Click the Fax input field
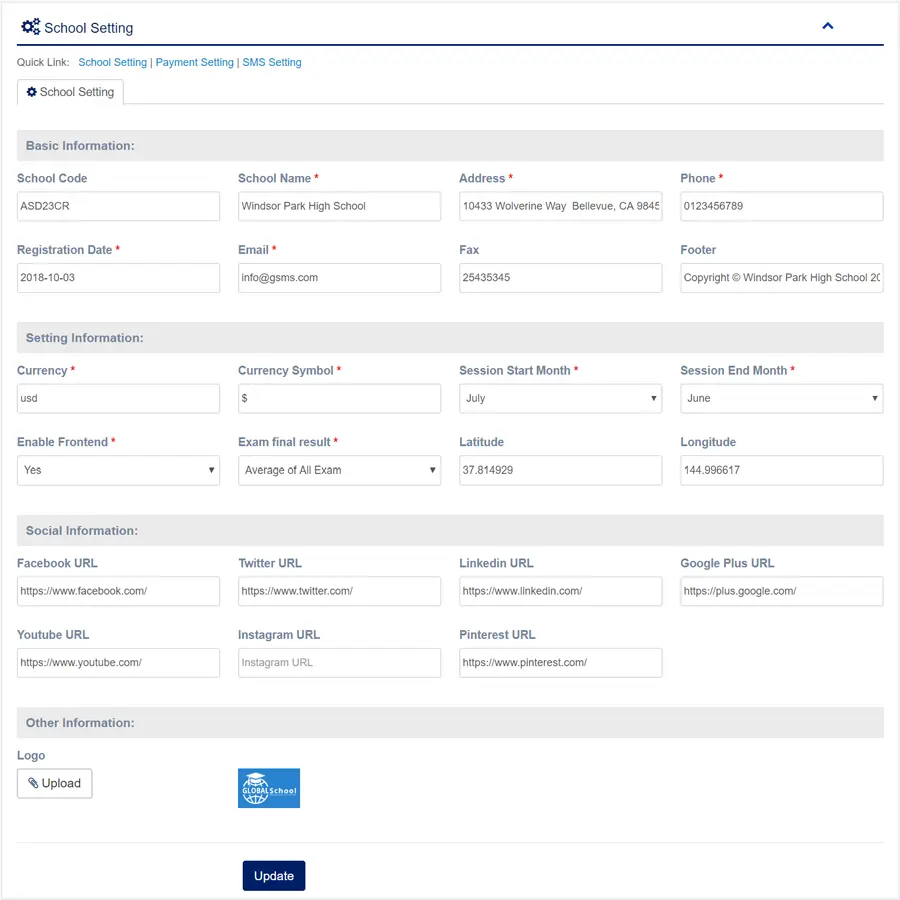Viewport: 900px width, 900px height. 560,278
